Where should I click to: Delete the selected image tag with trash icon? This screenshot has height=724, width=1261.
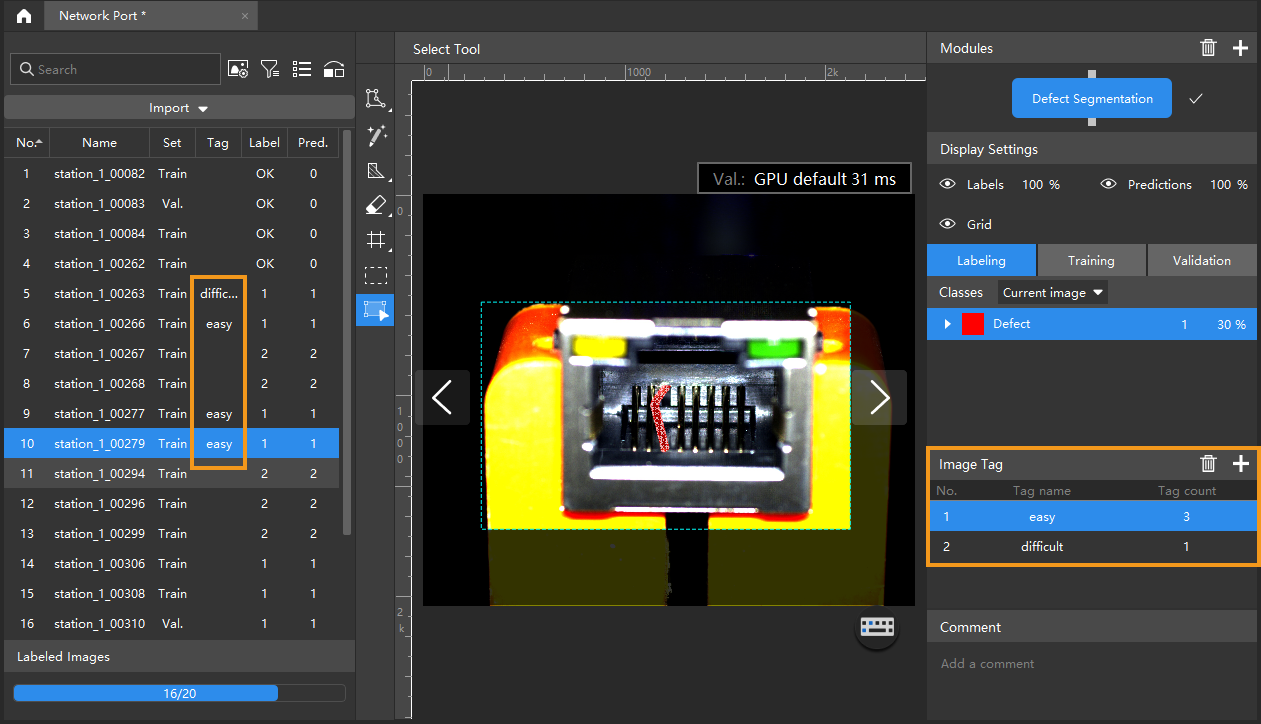pos(1208,464)
